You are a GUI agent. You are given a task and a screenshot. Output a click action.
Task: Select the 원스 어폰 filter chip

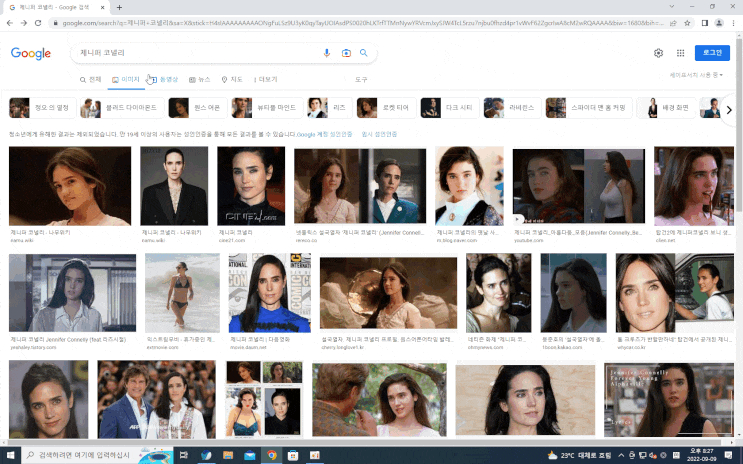[197, 108]
